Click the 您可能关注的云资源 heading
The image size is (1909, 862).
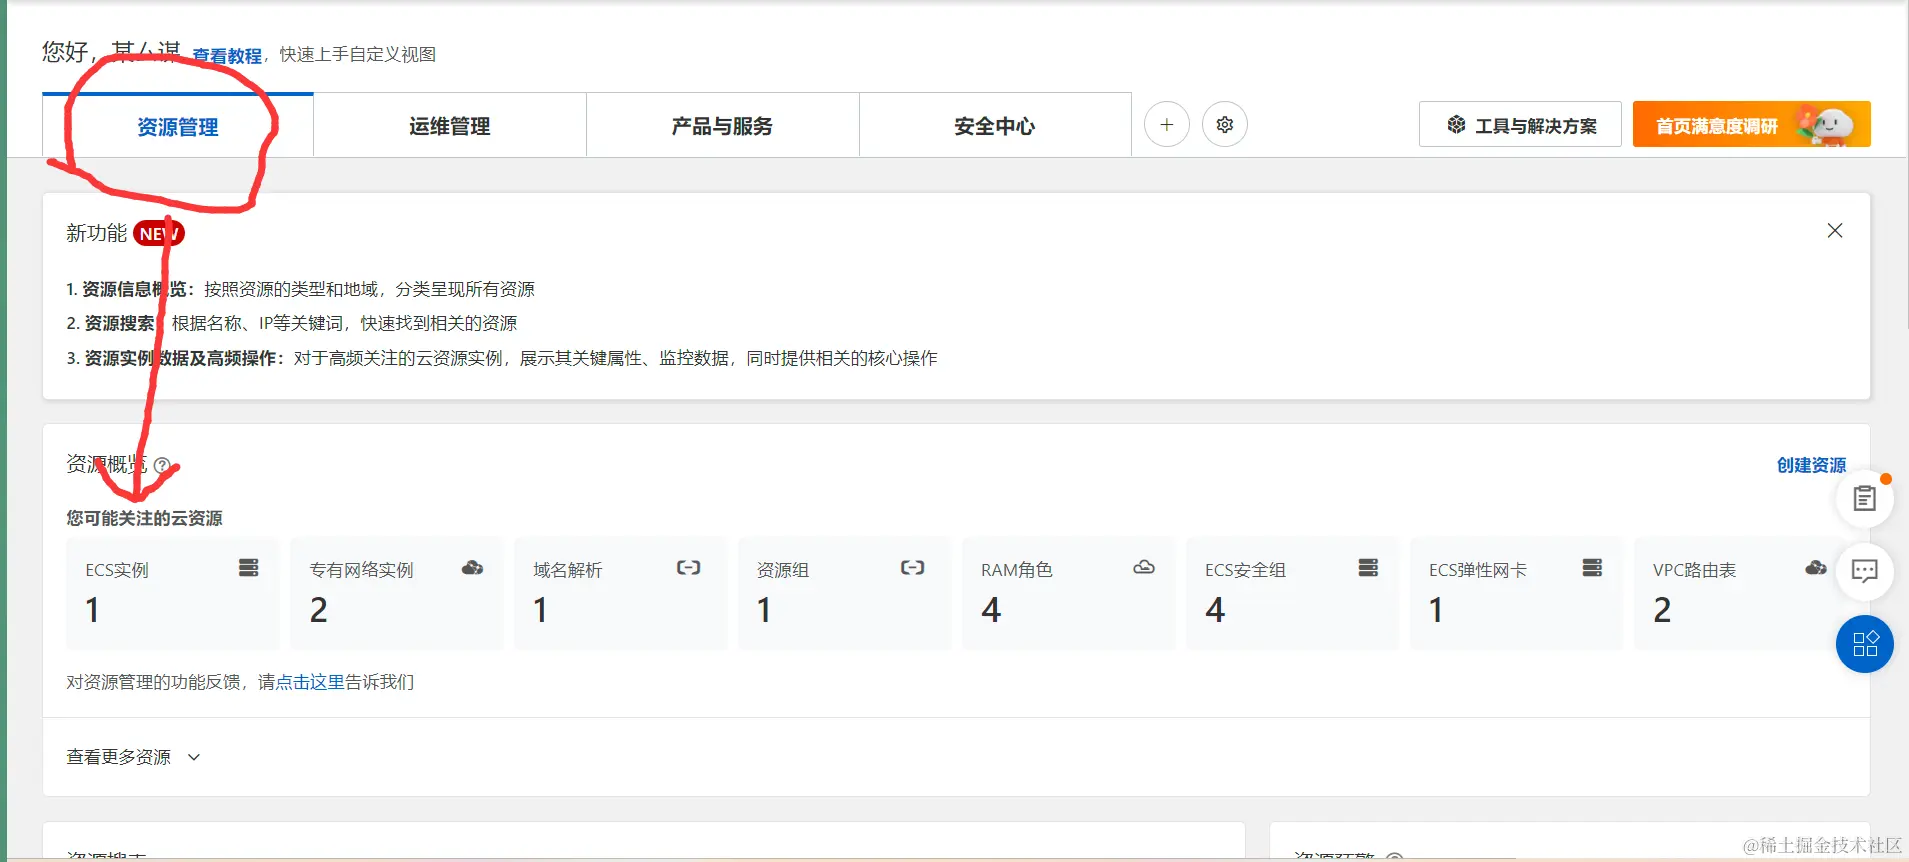click(144, 518)
